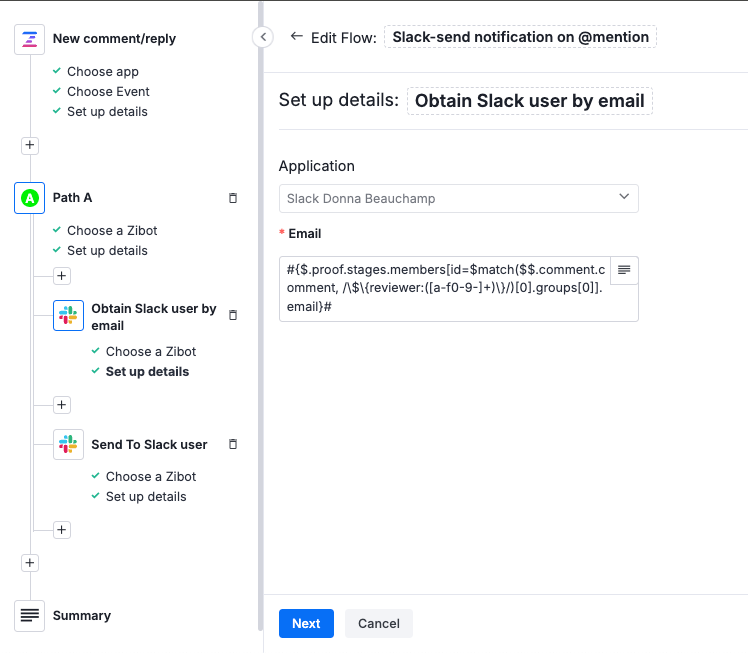The image size is (748, 653).
Task: Open the Send To Slack user Slack icon
Action: tap(68, 444)
